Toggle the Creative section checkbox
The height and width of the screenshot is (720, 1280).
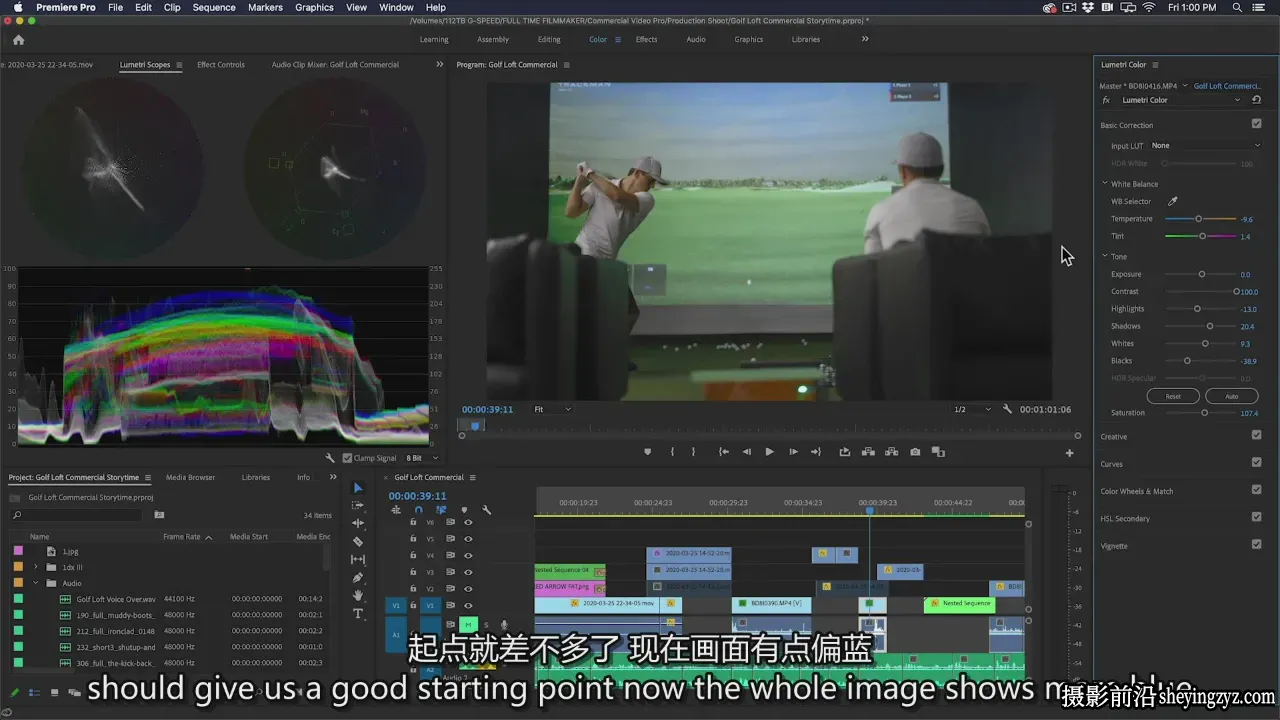point(1256,435)
